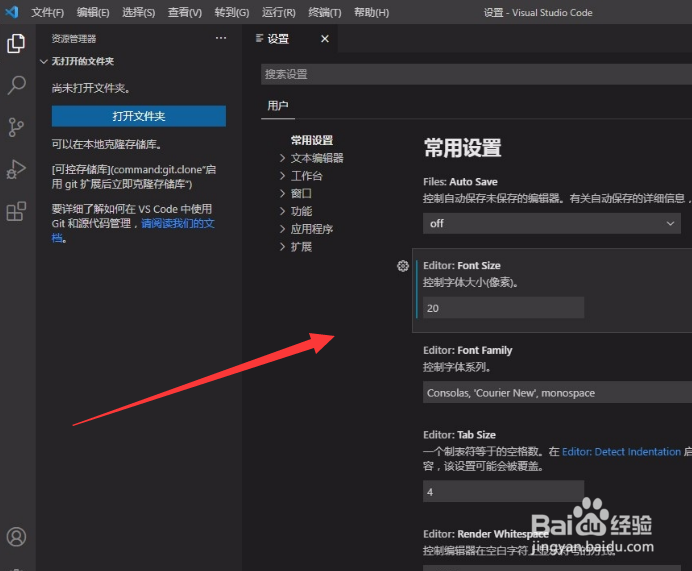The image size is (692, 571).
Task: Open the 选择(S) menu
Action: coord(139,12)
